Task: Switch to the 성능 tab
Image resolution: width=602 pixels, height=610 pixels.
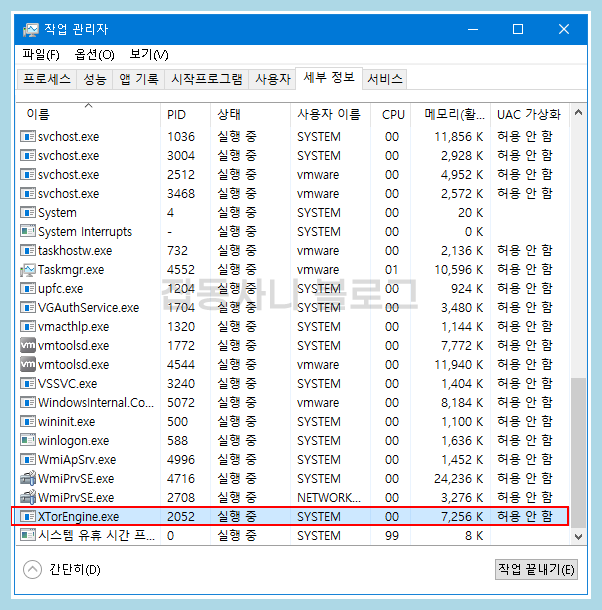Action: [x=95, y=79]
